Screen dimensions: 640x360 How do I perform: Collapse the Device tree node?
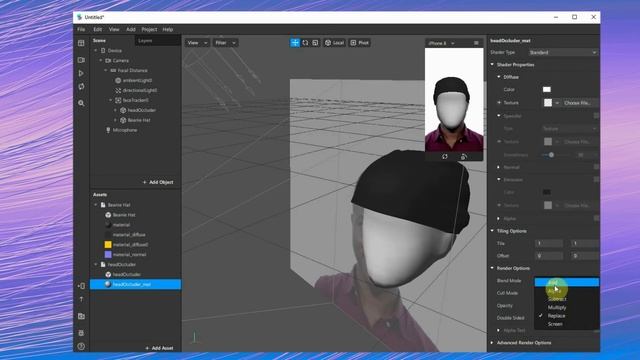click(96, 51)
